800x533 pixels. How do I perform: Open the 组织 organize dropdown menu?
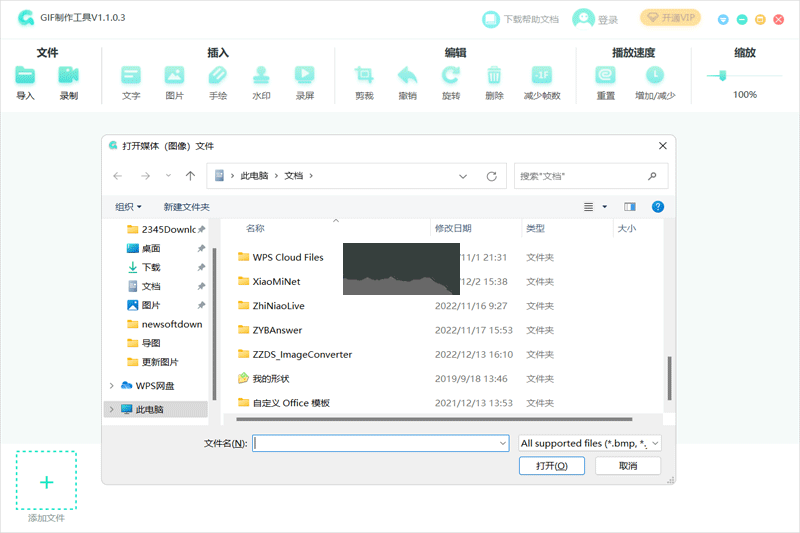coord(128,207)
